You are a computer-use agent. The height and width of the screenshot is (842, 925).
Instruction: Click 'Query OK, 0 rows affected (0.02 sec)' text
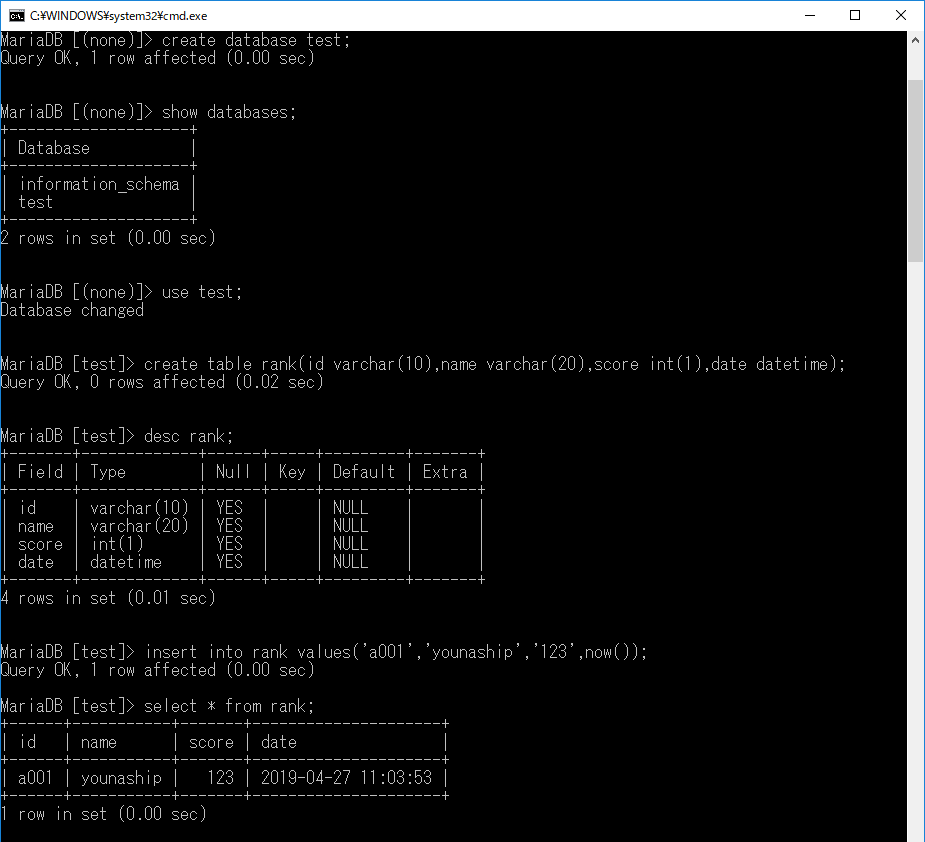(x=162, y=382)
